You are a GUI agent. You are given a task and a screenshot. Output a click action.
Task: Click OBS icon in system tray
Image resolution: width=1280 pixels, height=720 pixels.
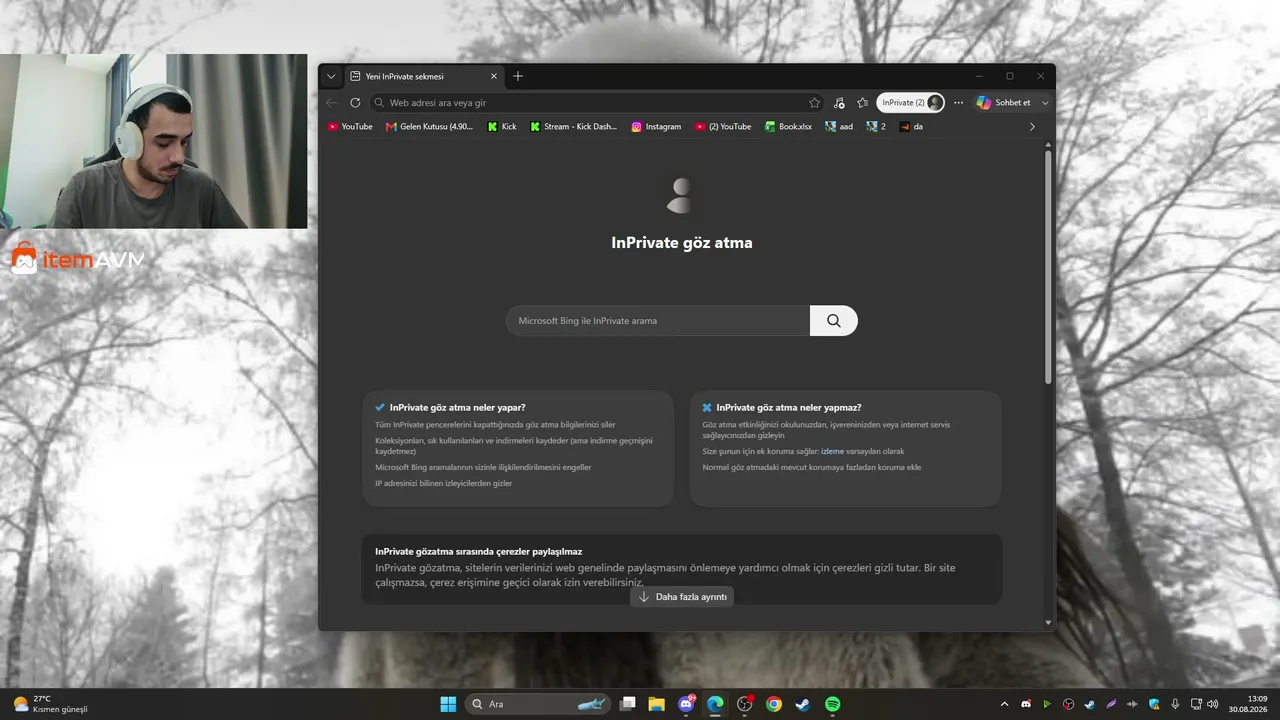point(1069,704)
